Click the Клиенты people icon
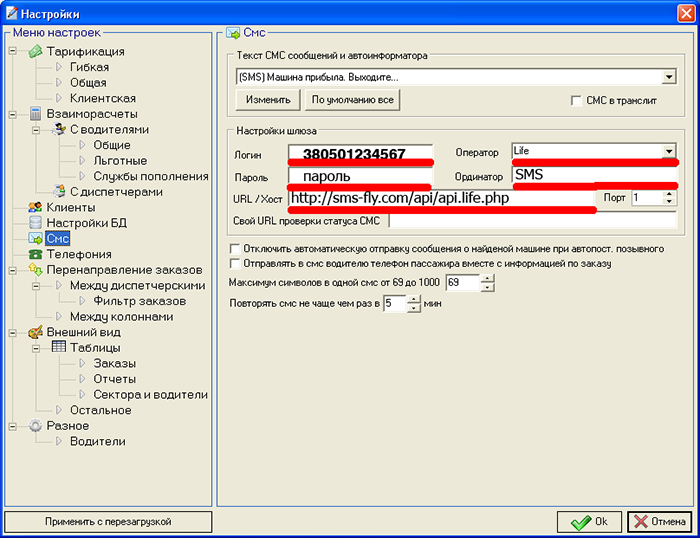700x538 pixels. [x=35, y=207]
